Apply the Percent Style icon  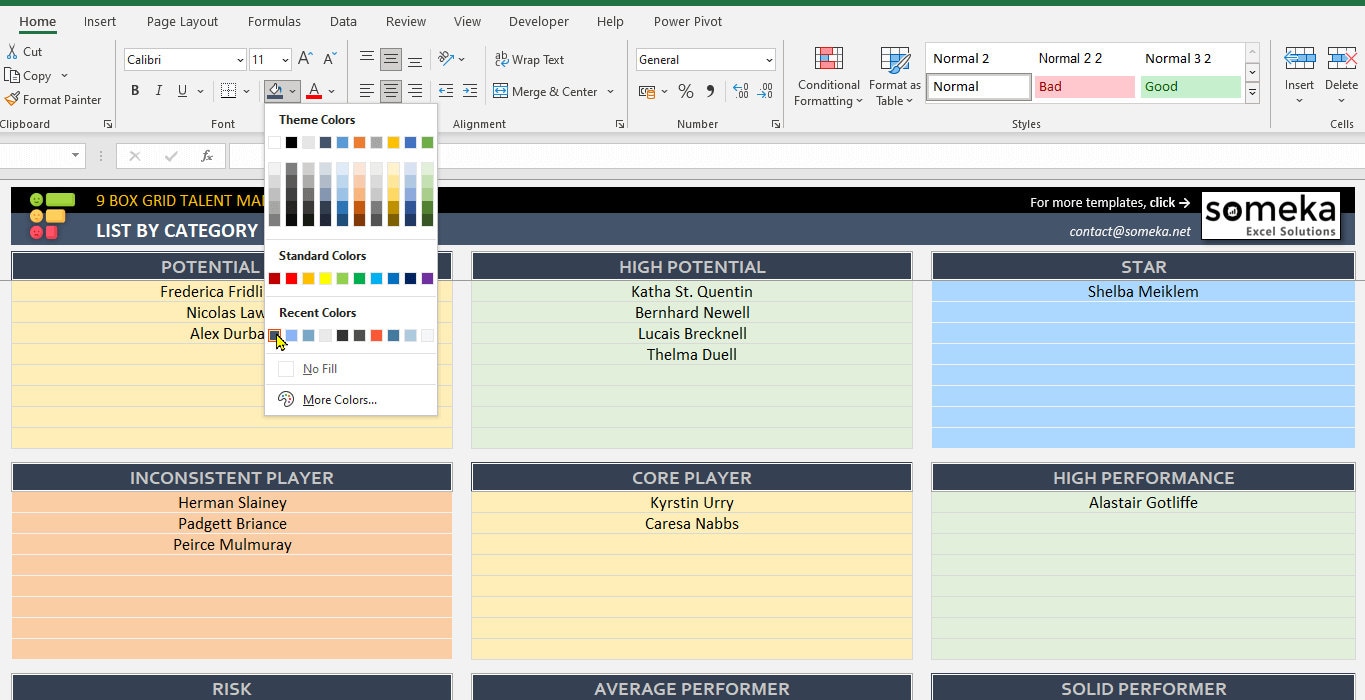point(686,91)
